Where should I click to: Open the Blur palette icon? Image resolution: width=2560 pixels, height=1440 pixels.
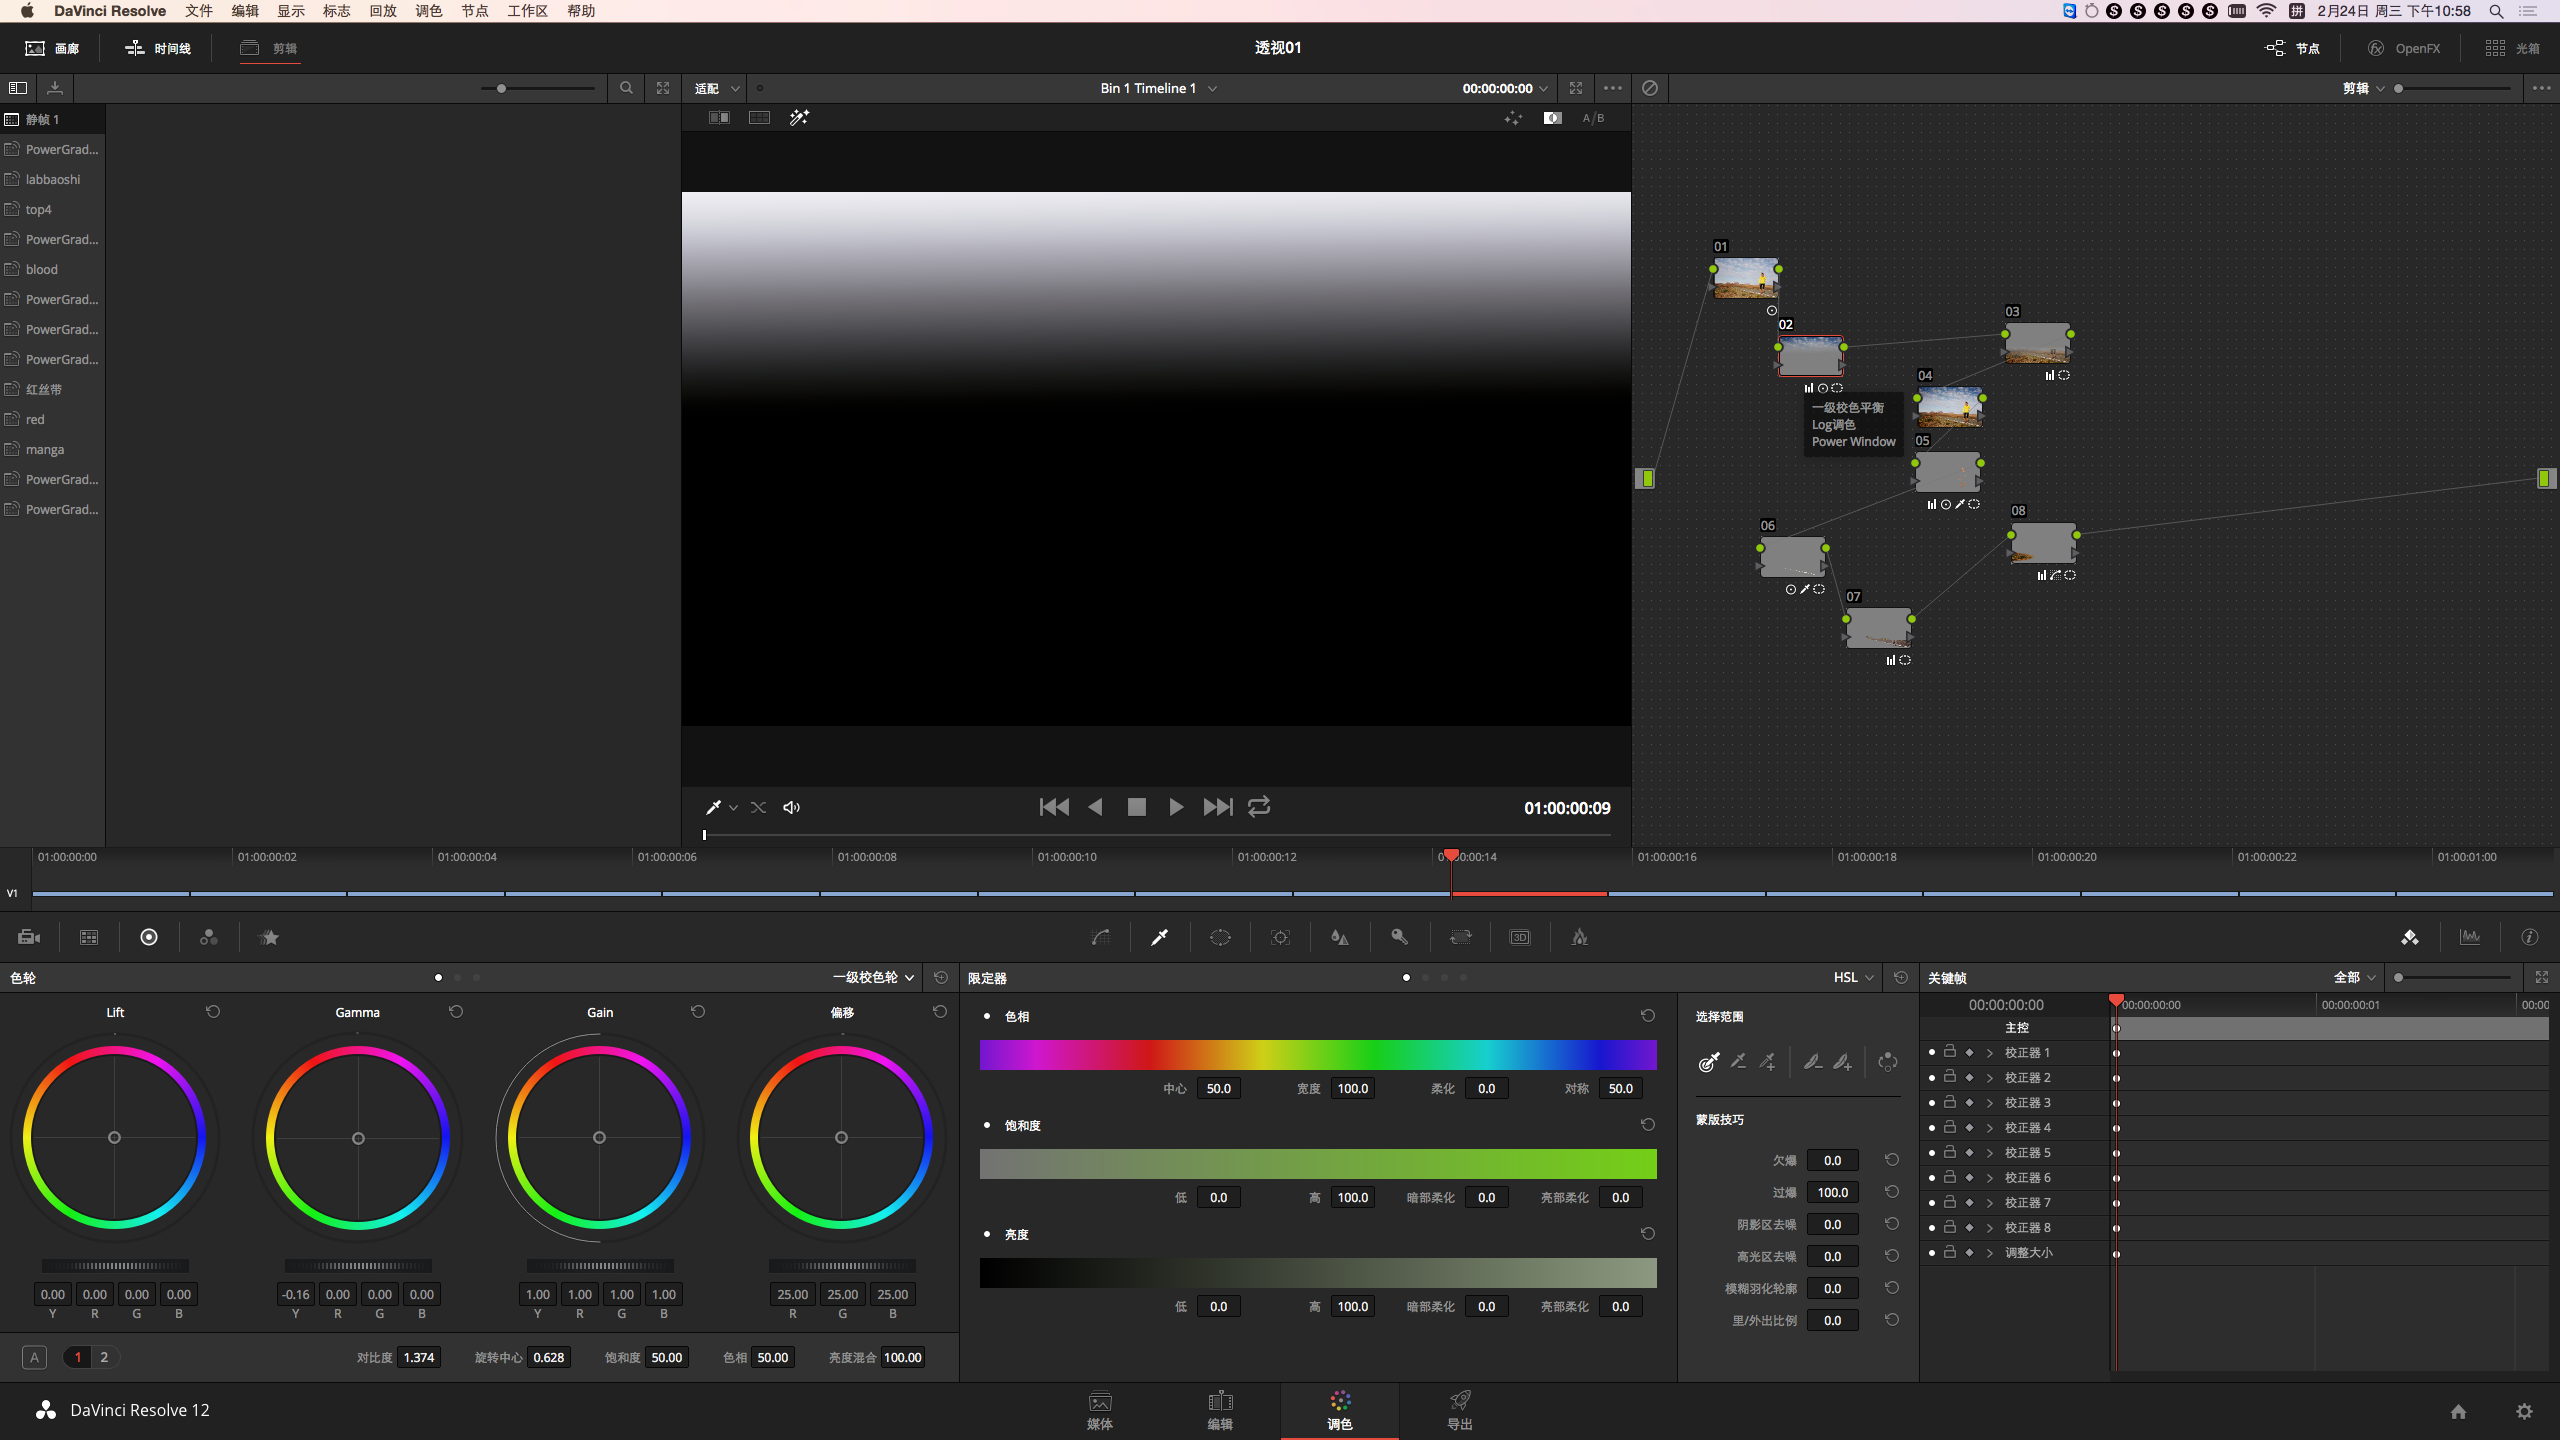(1340, 937)
